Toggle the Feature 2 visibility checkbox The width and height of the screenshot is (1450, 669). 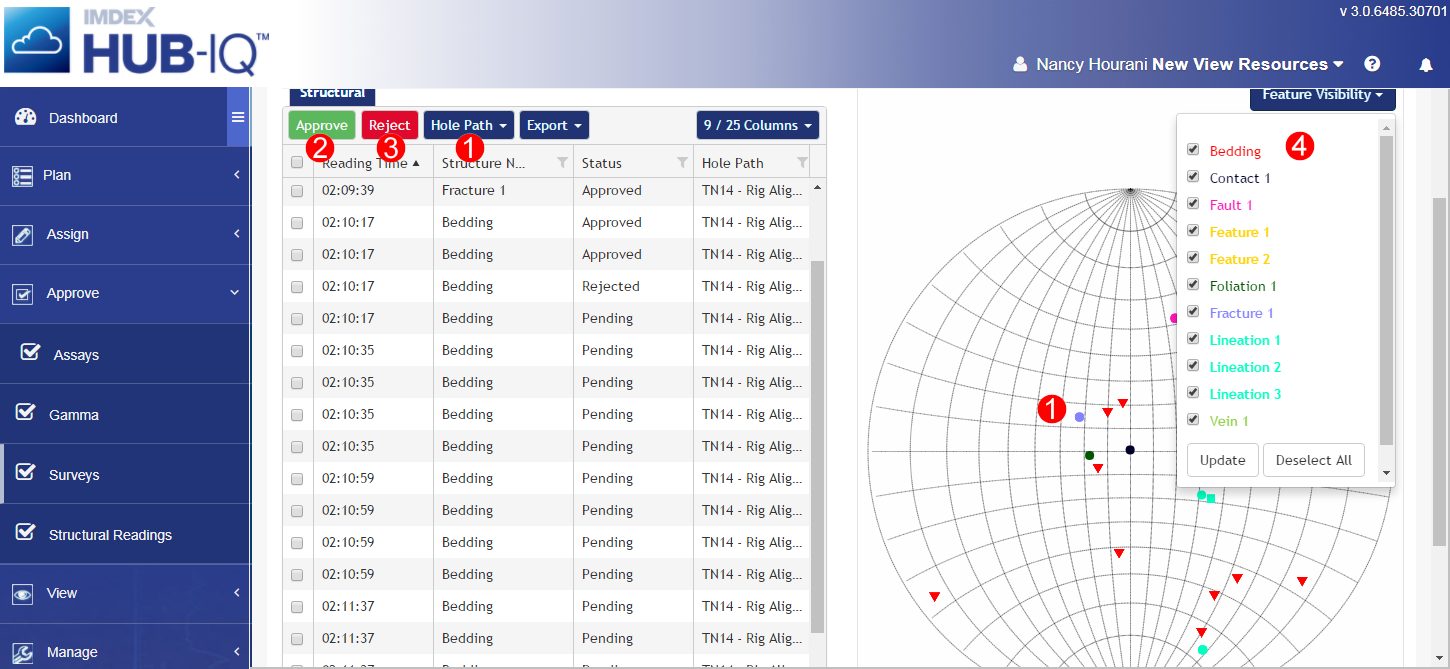click(1193, 258)
